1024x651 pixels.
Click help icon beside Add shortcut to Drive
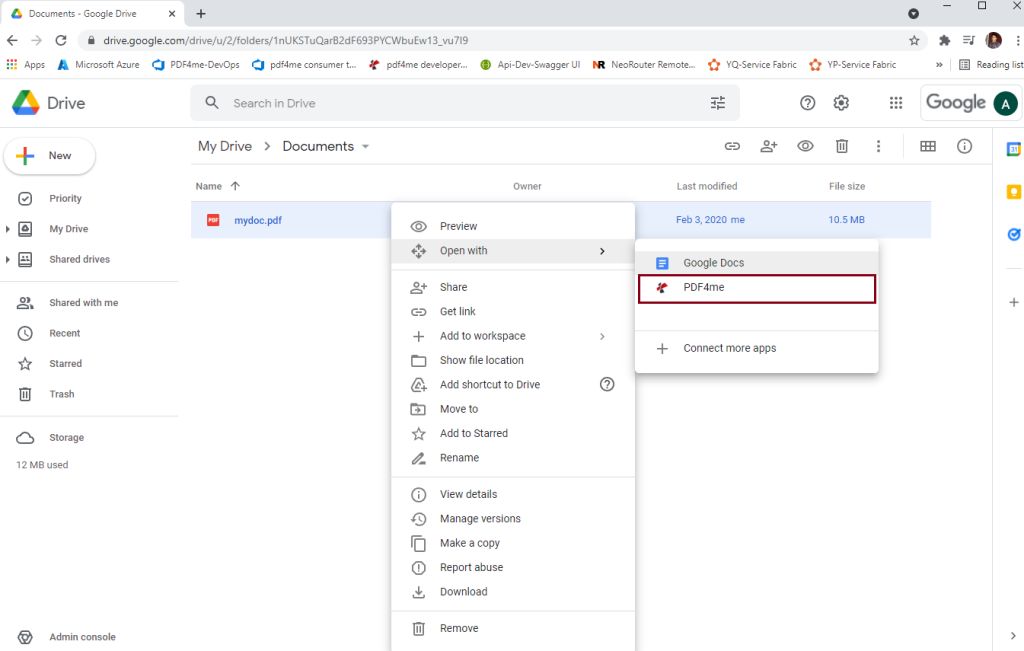pyautogui.click(x=607, y=385)
